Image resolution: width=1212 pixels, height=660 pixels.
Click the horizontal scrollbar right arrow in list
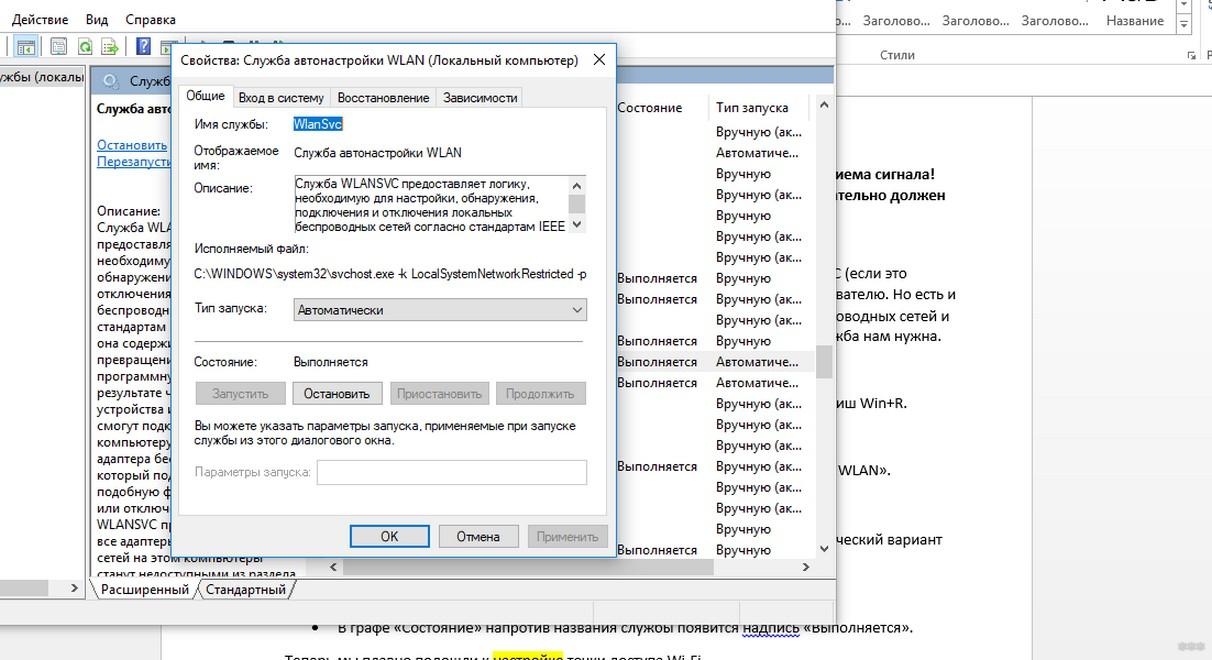(x=806, y=567)
